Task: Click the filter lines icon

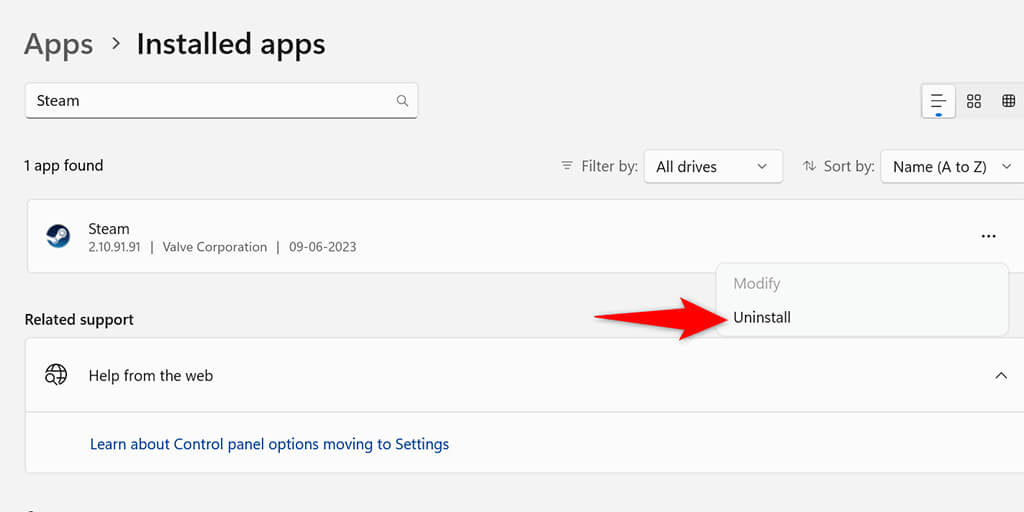Action: (x=567, y=166)
